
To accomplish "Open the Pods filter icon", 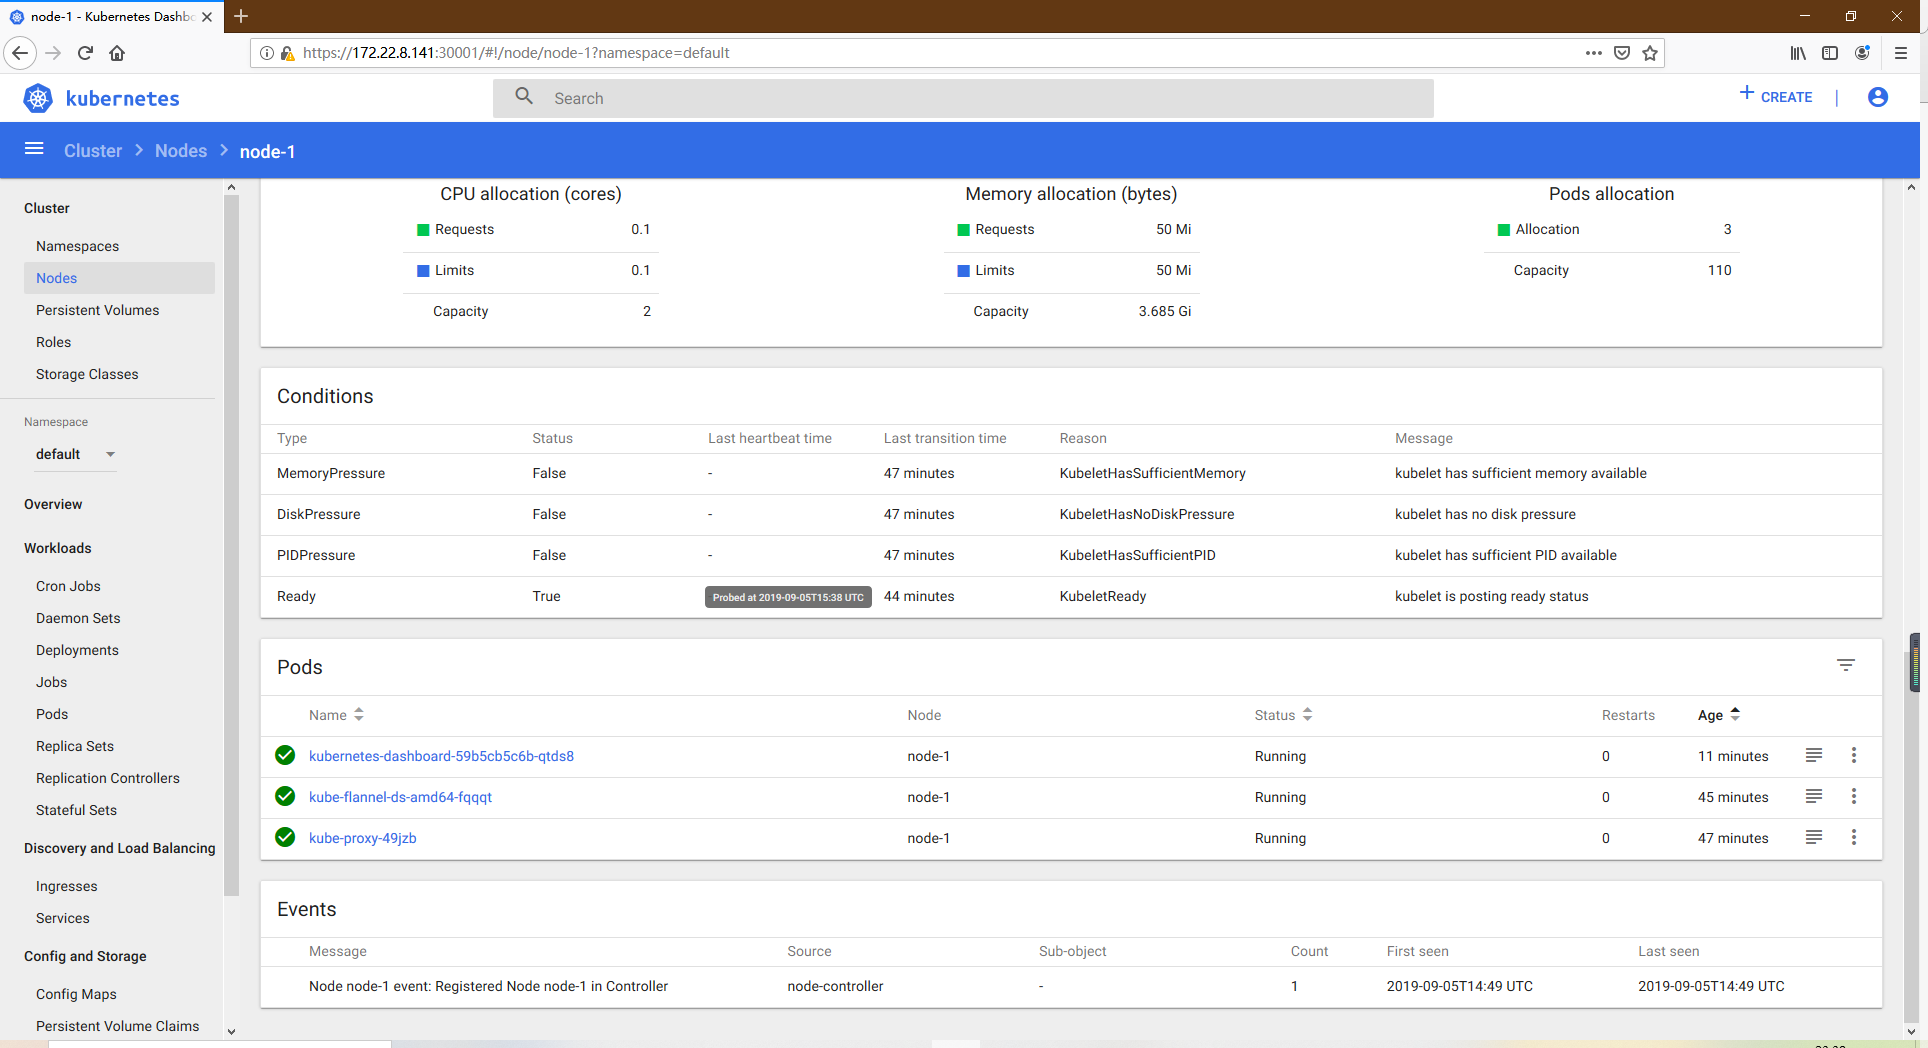I will click(1845, 665).
